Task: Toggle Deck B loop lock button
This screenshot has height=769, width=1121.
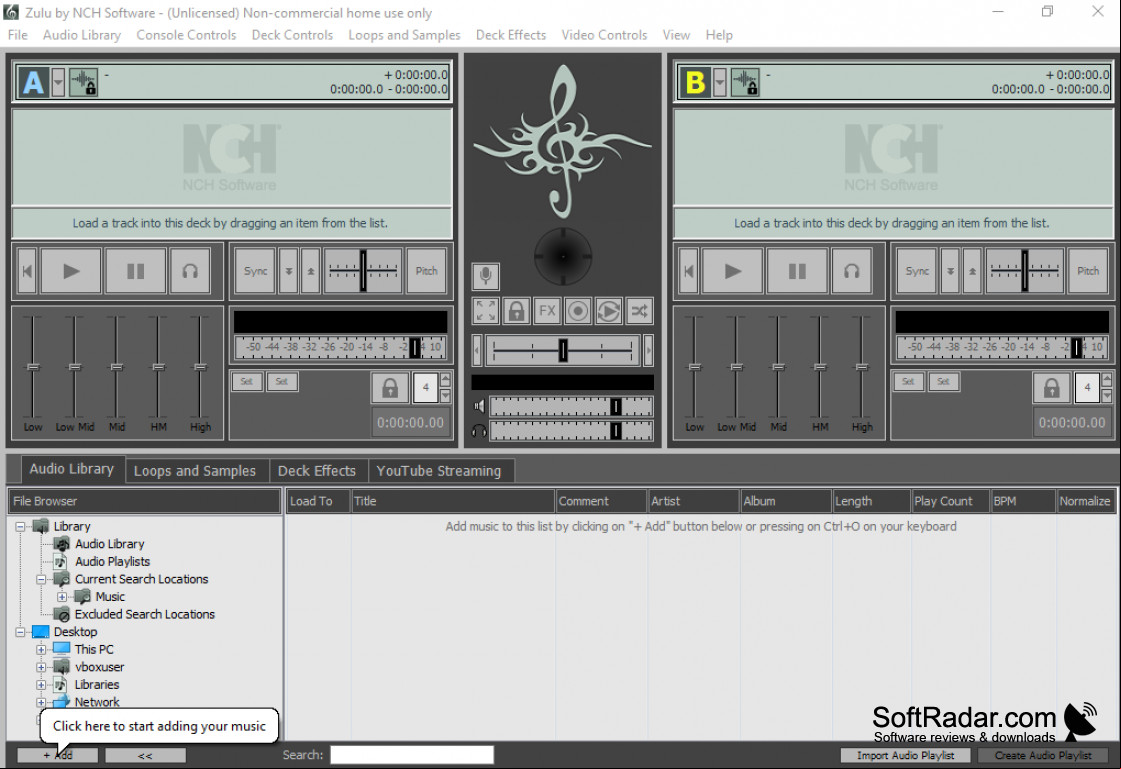Action: (1052, 388)
